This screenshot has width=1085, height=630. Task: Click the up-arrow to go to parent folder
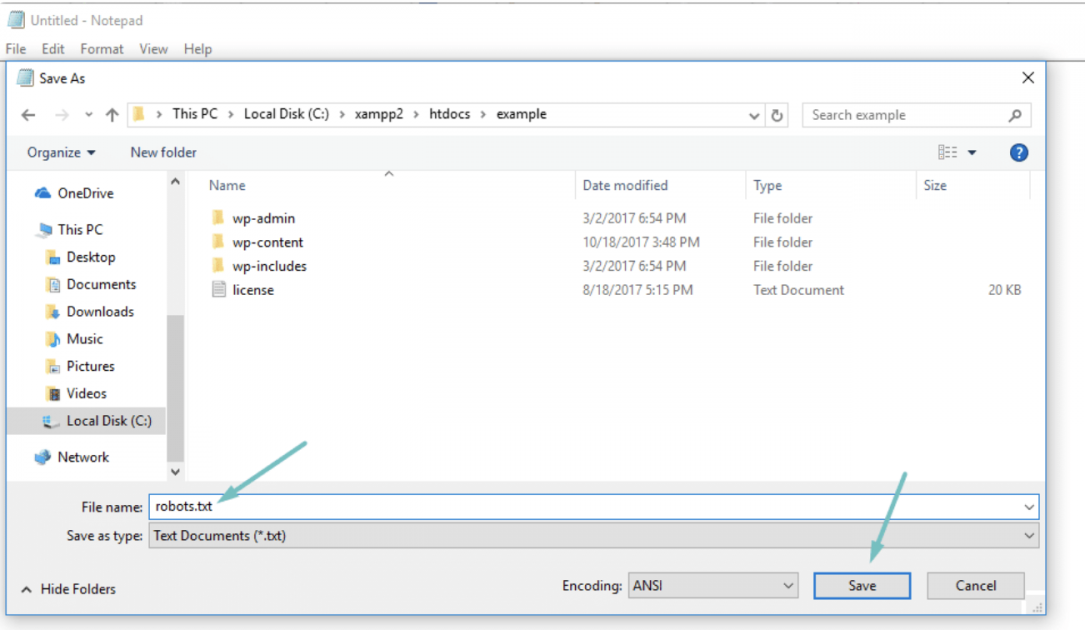111,114
